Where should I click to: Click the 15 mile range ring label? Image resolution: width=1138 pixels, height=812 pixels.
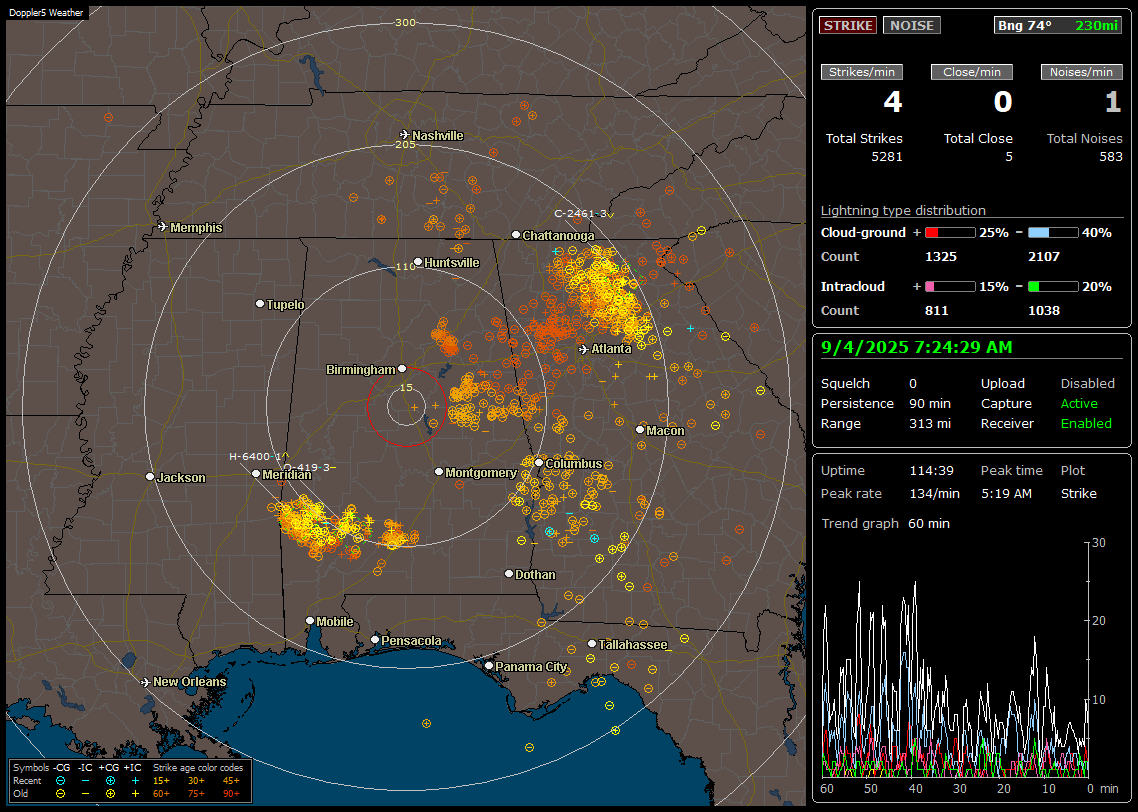(x=406, y=387)
